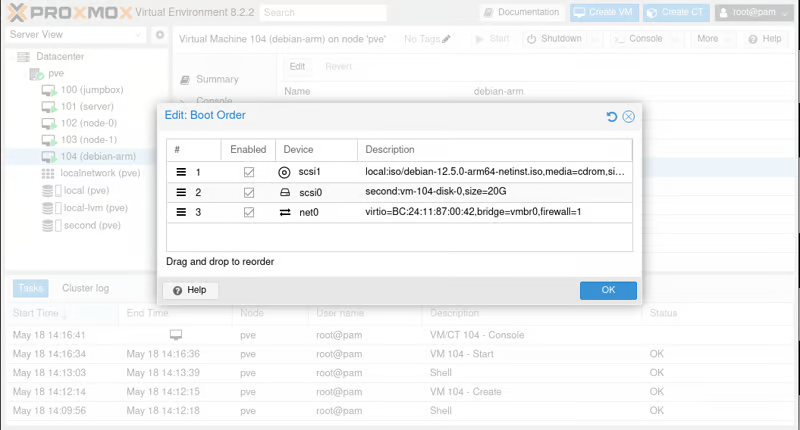This screenshot has height=430, width=800.
Task: Click the Help button in the dialog
Action: click(x=190, y=290)
